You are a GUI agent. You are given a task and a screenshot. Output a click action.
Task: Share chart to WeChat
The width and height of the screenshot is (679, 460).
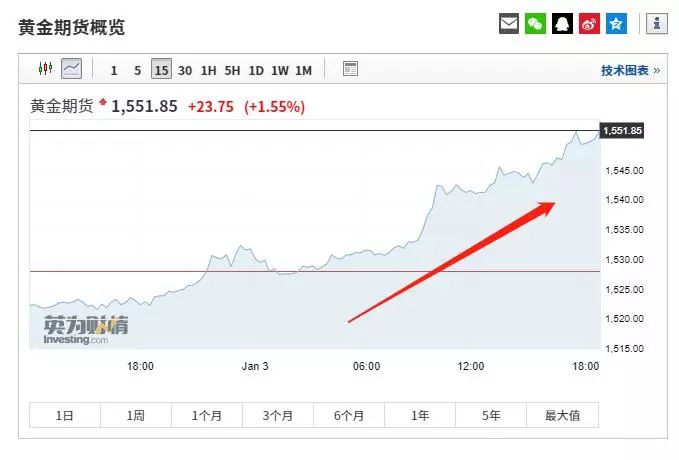point(536,24)
